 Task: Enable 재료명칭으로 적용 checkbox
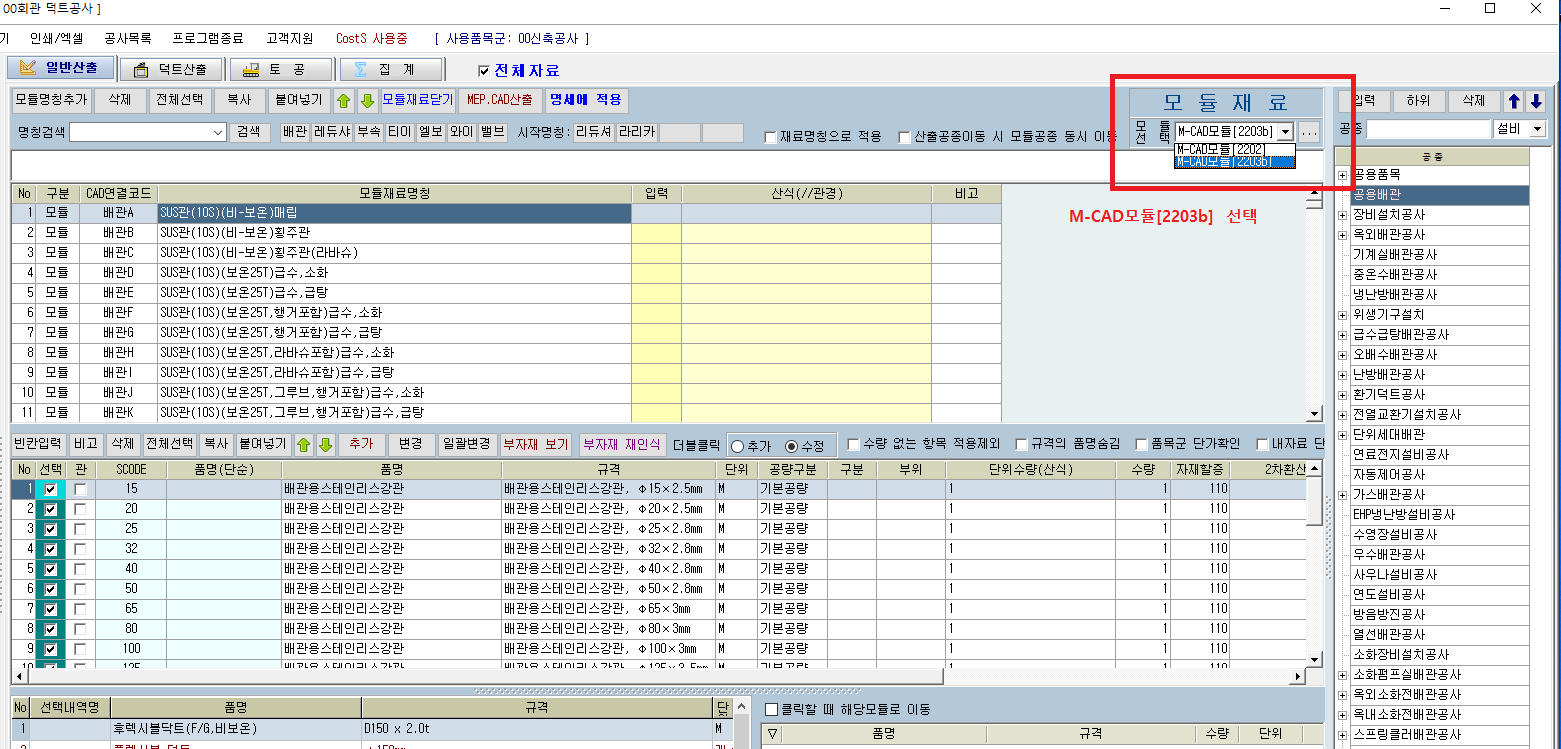click(x=770, y=137)
